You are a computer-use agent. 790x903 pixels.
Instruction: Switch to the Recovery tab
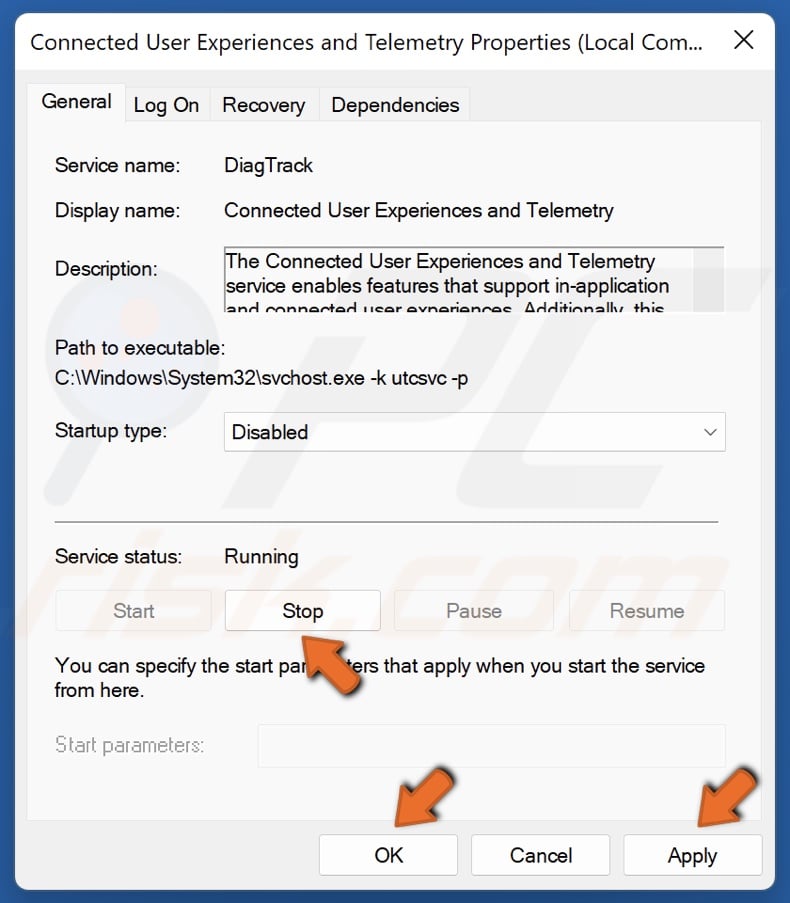[x=264, y=105]
